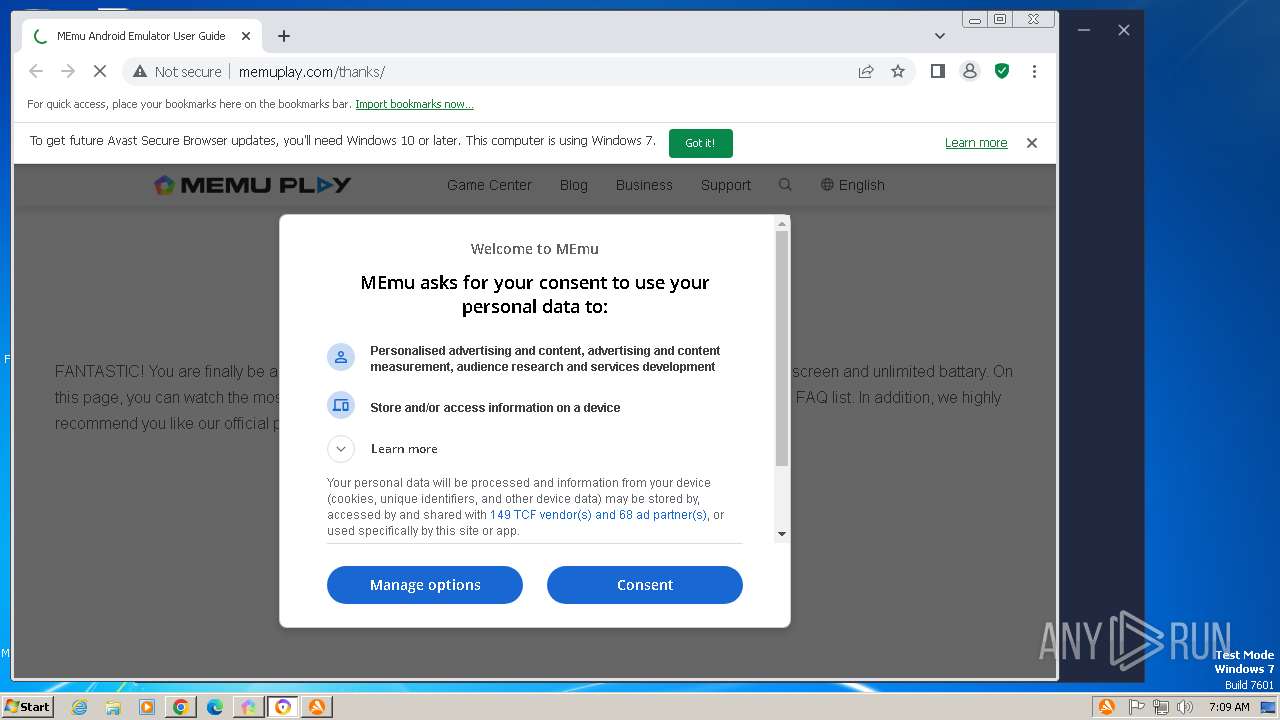Open Windows Explorer folder from taskbar
This screenshot has height=720, width=1280.
(113, 707)
